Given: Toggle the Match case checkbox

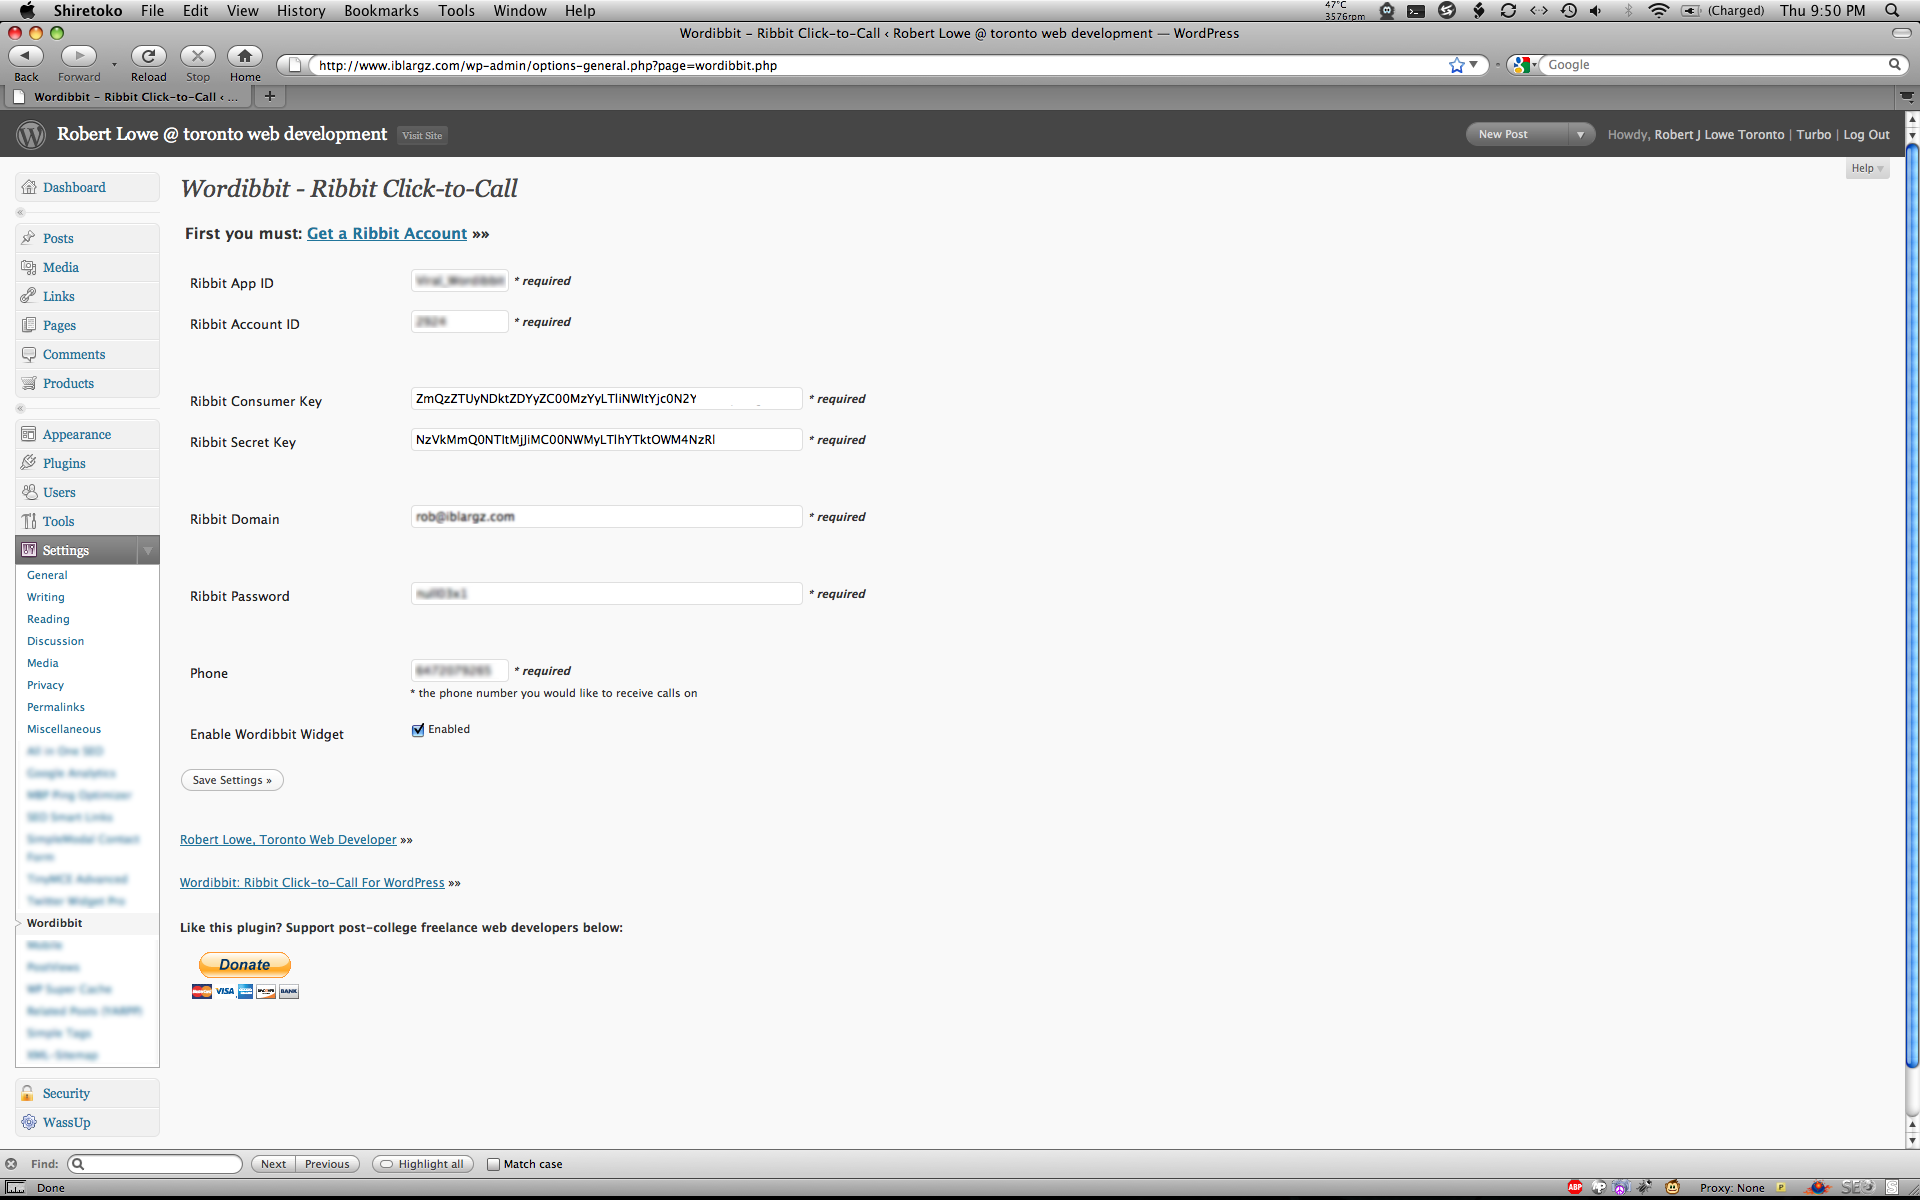Looking at the screenshot, I should (493, 1164).
